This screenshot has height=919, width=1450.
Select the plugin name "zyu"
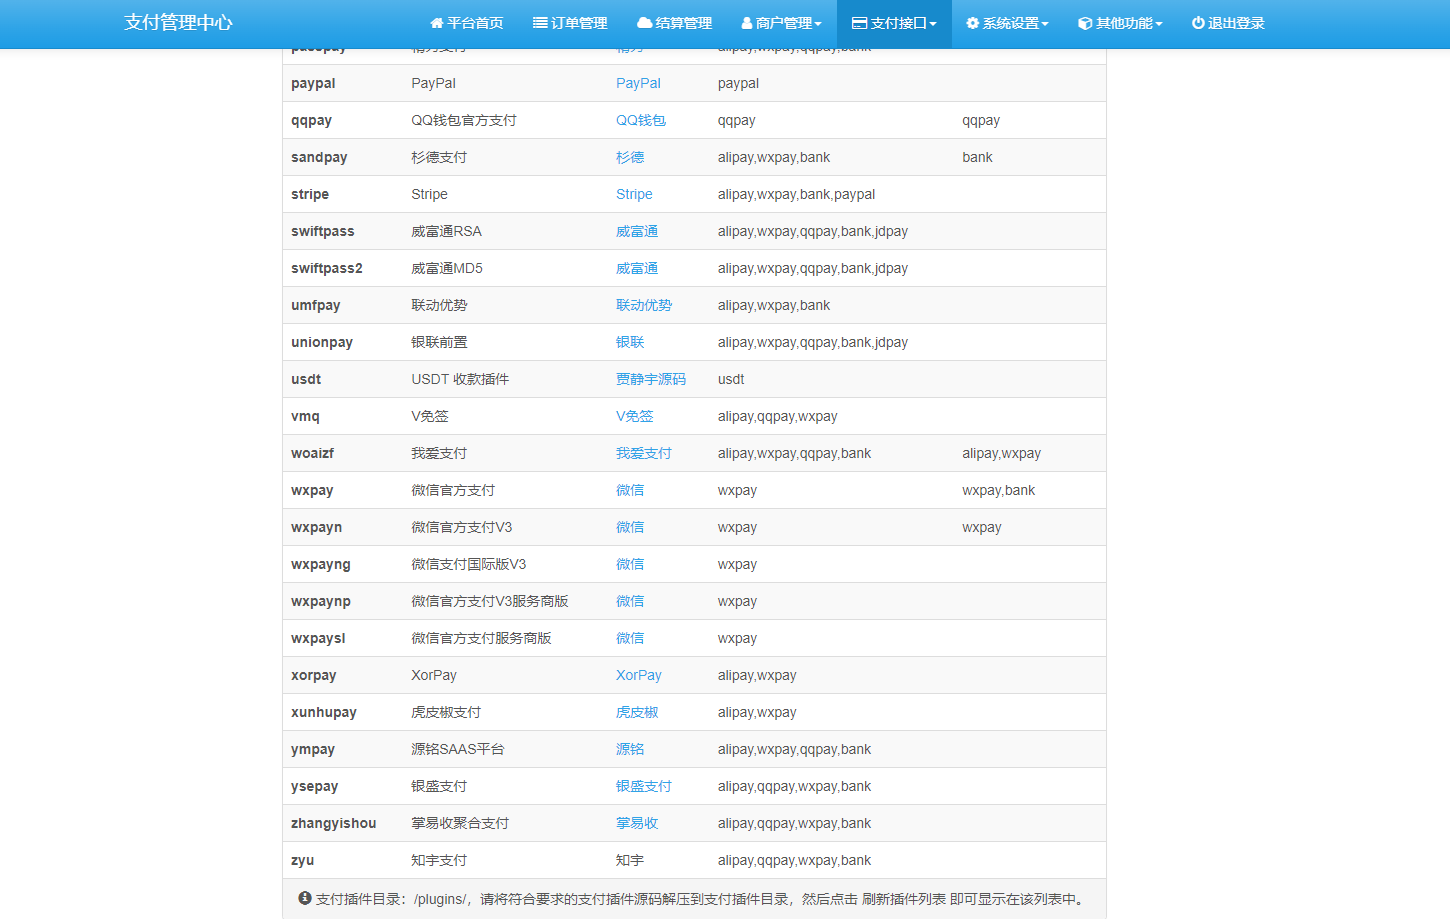point(303,860)
